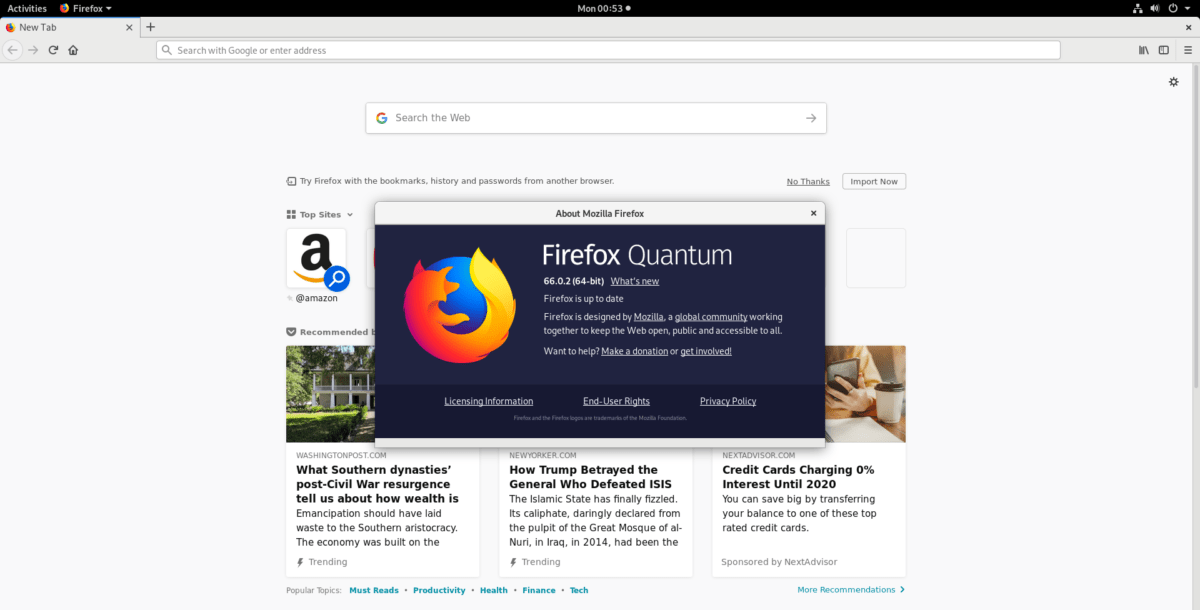Image resolution: width=1200 pixels, height=610 pixels.
Task: Click the Top Sites grid icon
Action: coord(291,214)
